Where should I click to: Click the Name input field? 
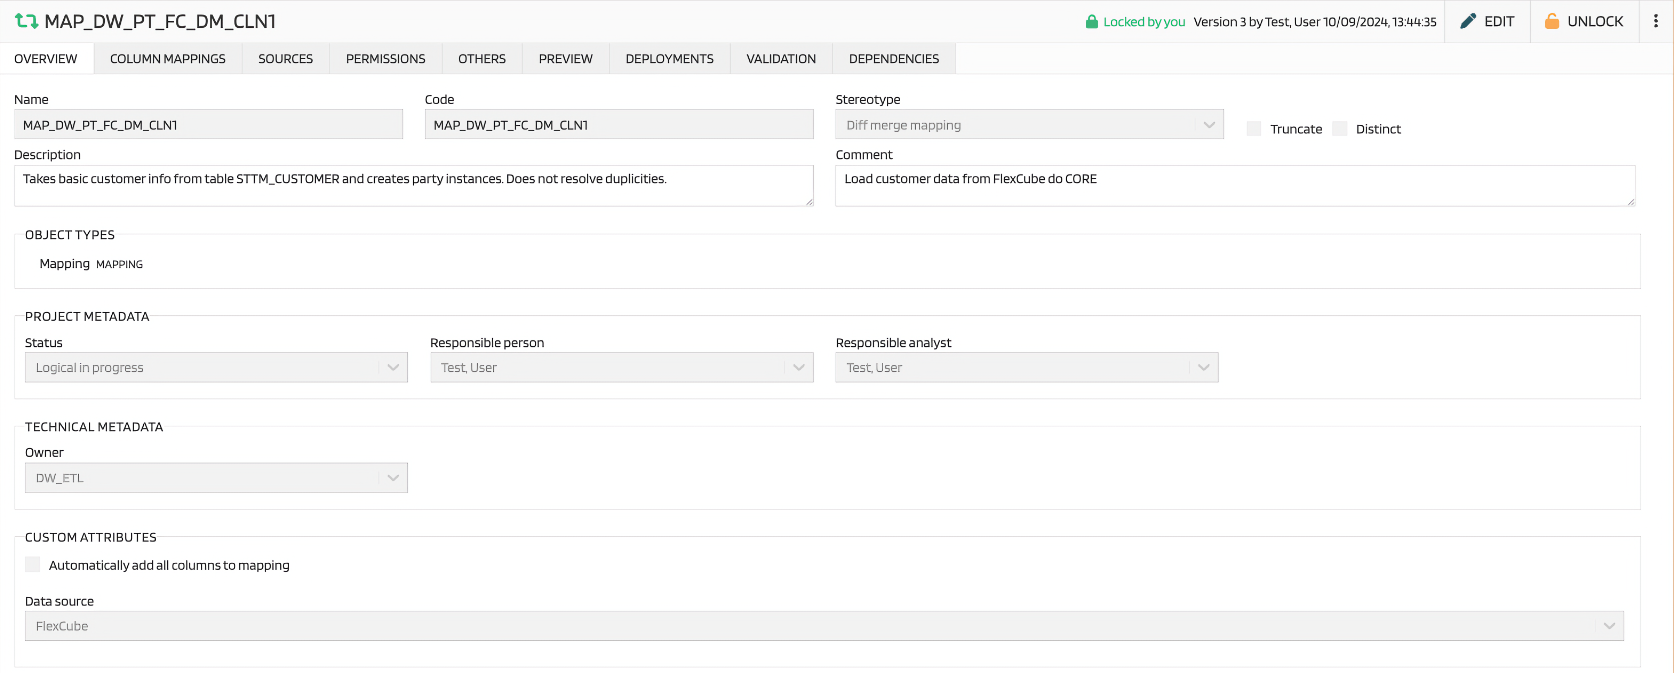click(208, 125)
